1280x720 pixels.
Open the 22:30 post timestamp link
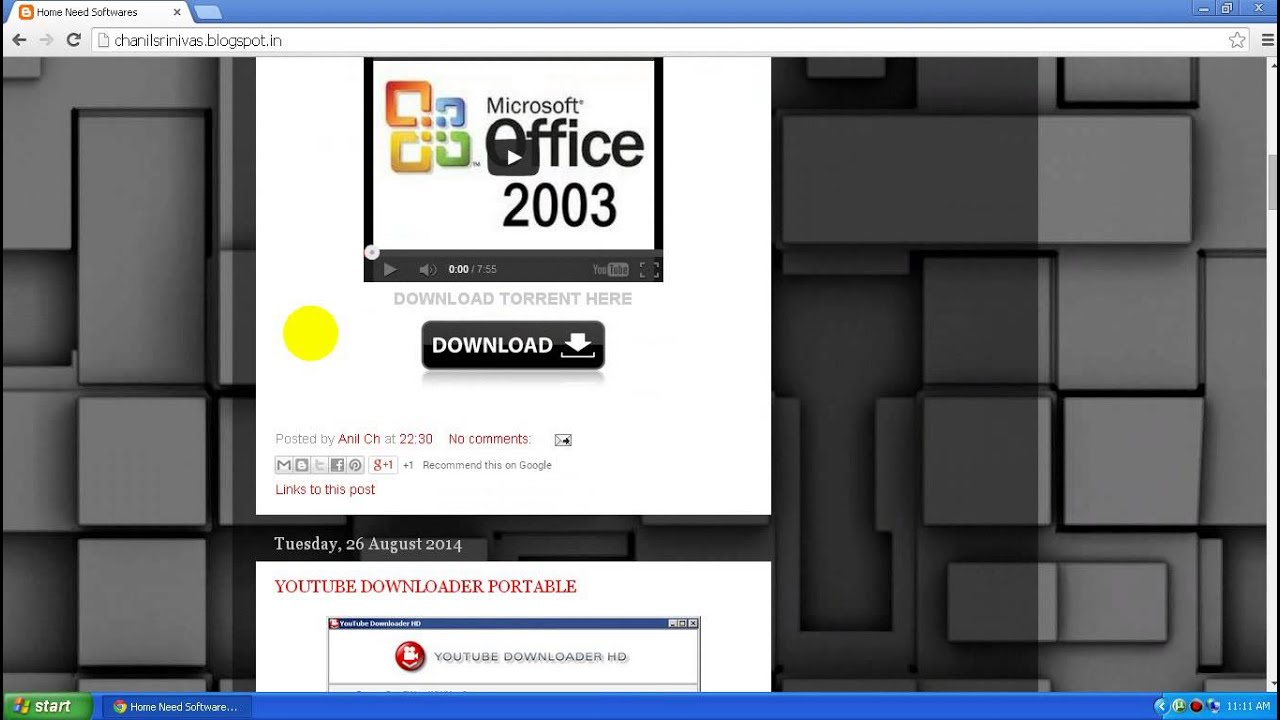point(416,439)
